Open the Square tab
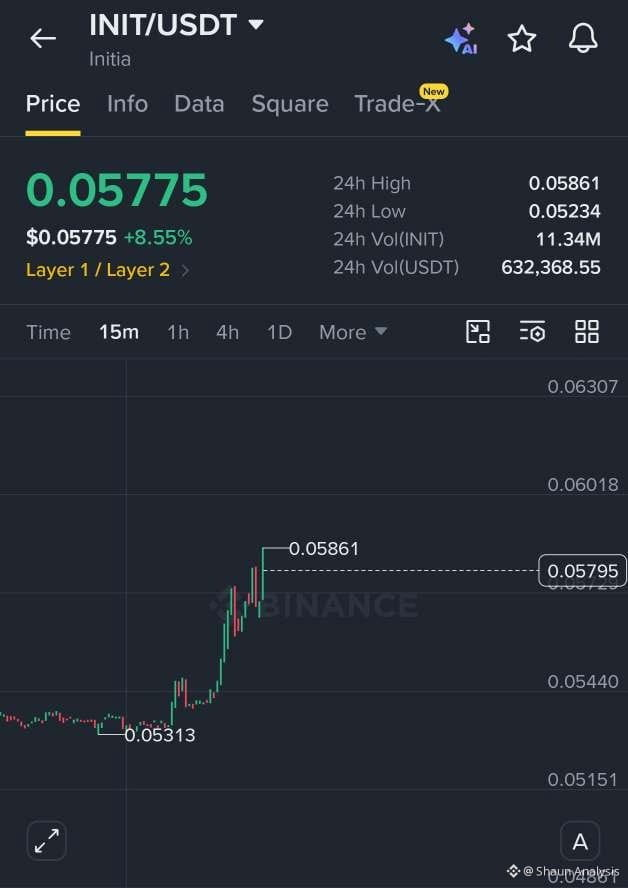This screenshot has width=628, height=888. point(290,104)
